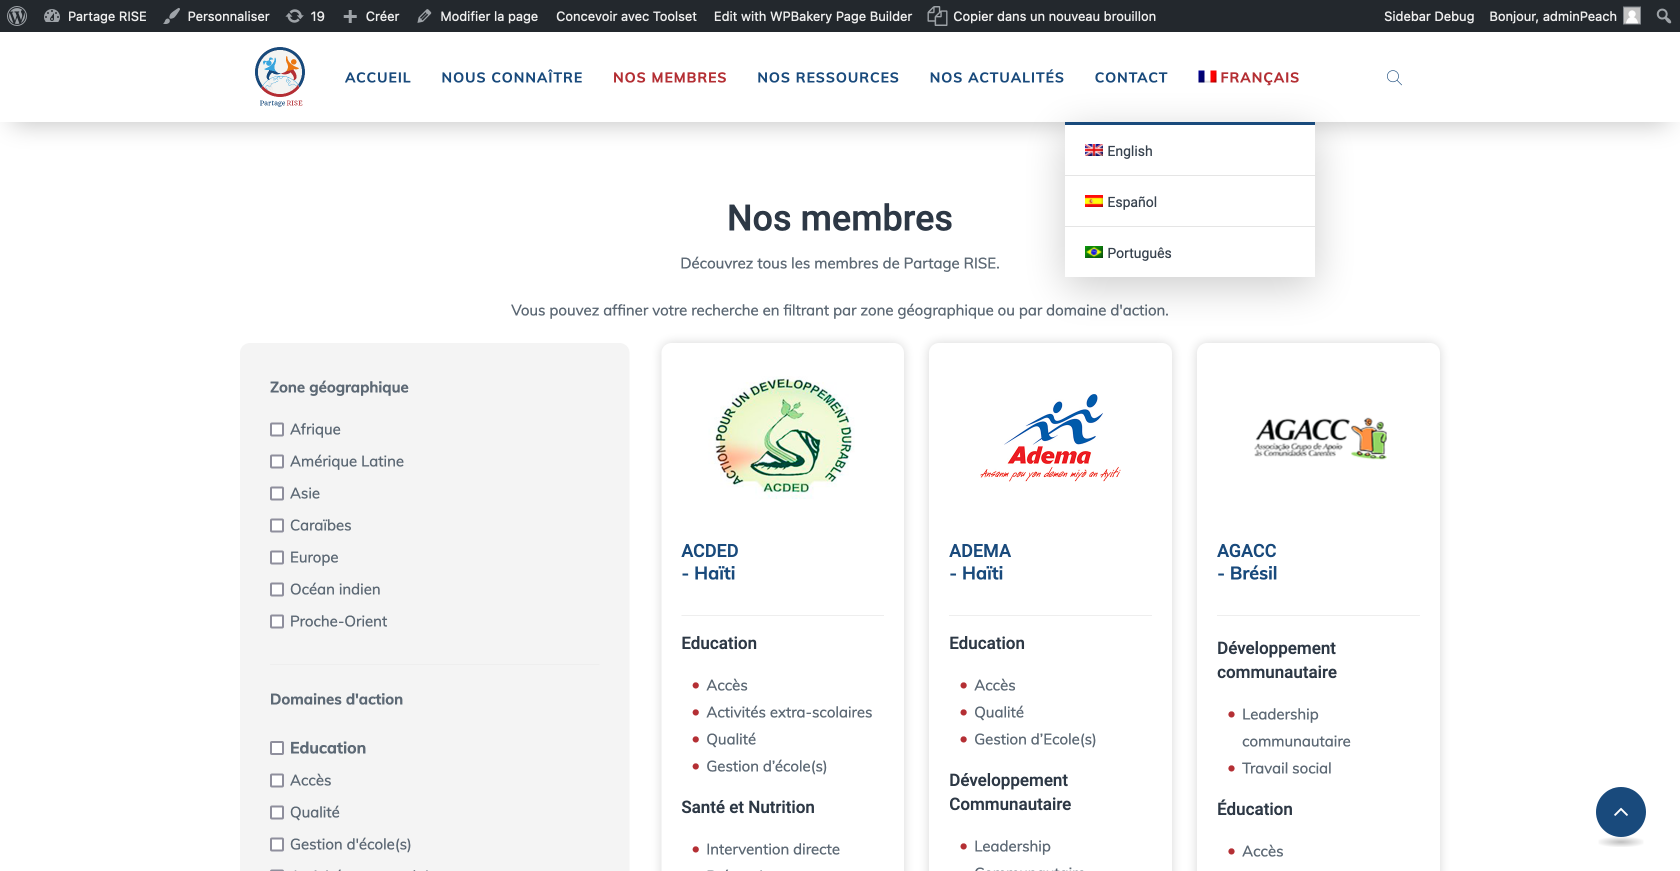The image size is (1680, 871).
Task: Open the site search magnifier icon
Action: pos(1394,77)
